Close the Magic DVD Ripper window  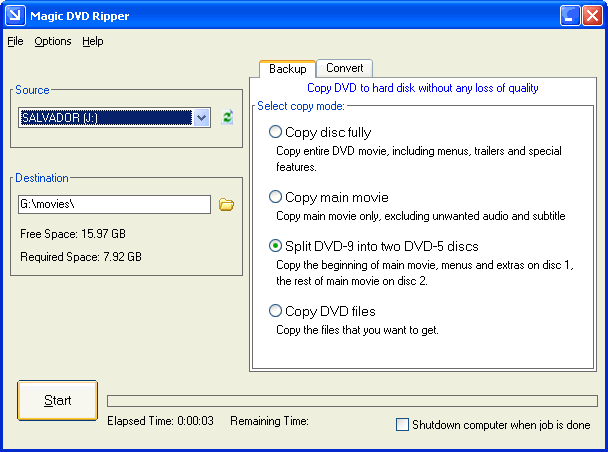pyautogui.click(x=591, y=15)
